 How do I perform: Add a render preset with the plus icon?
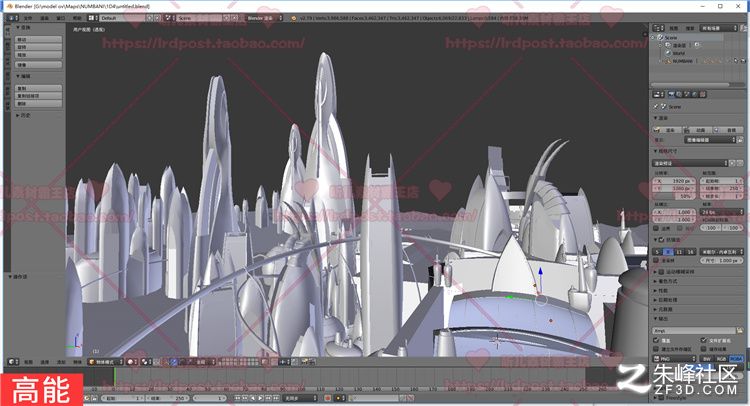click(x=732, y=163)
